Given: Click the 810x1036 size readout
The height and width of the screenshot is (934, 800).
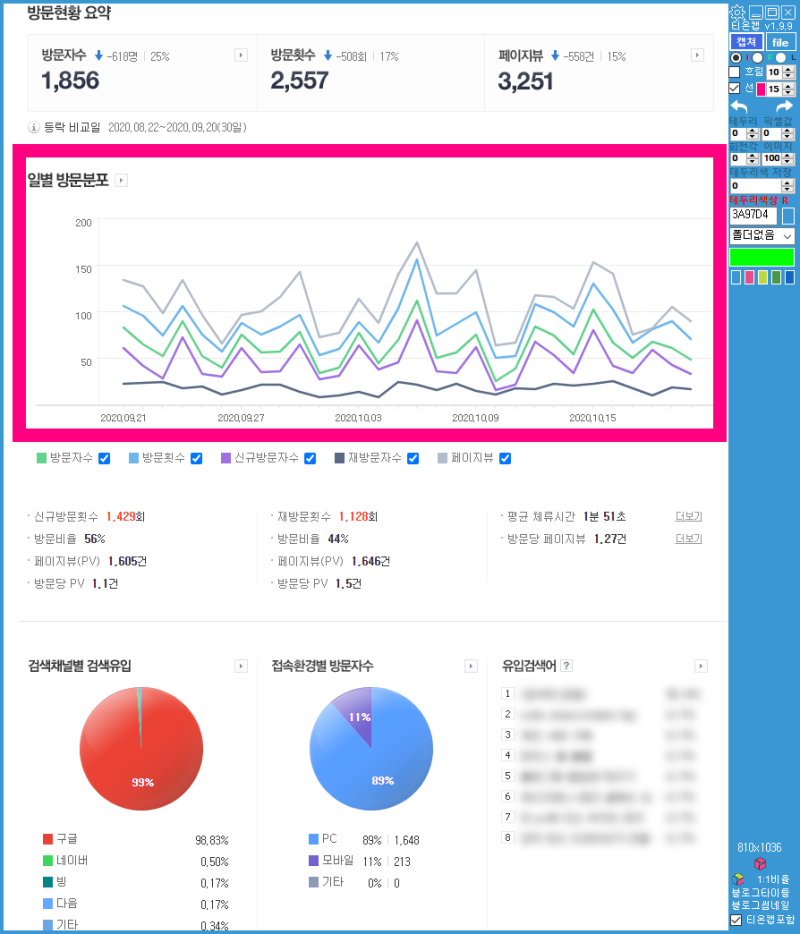Looking at the screenshot, I should tap(761, 848).
